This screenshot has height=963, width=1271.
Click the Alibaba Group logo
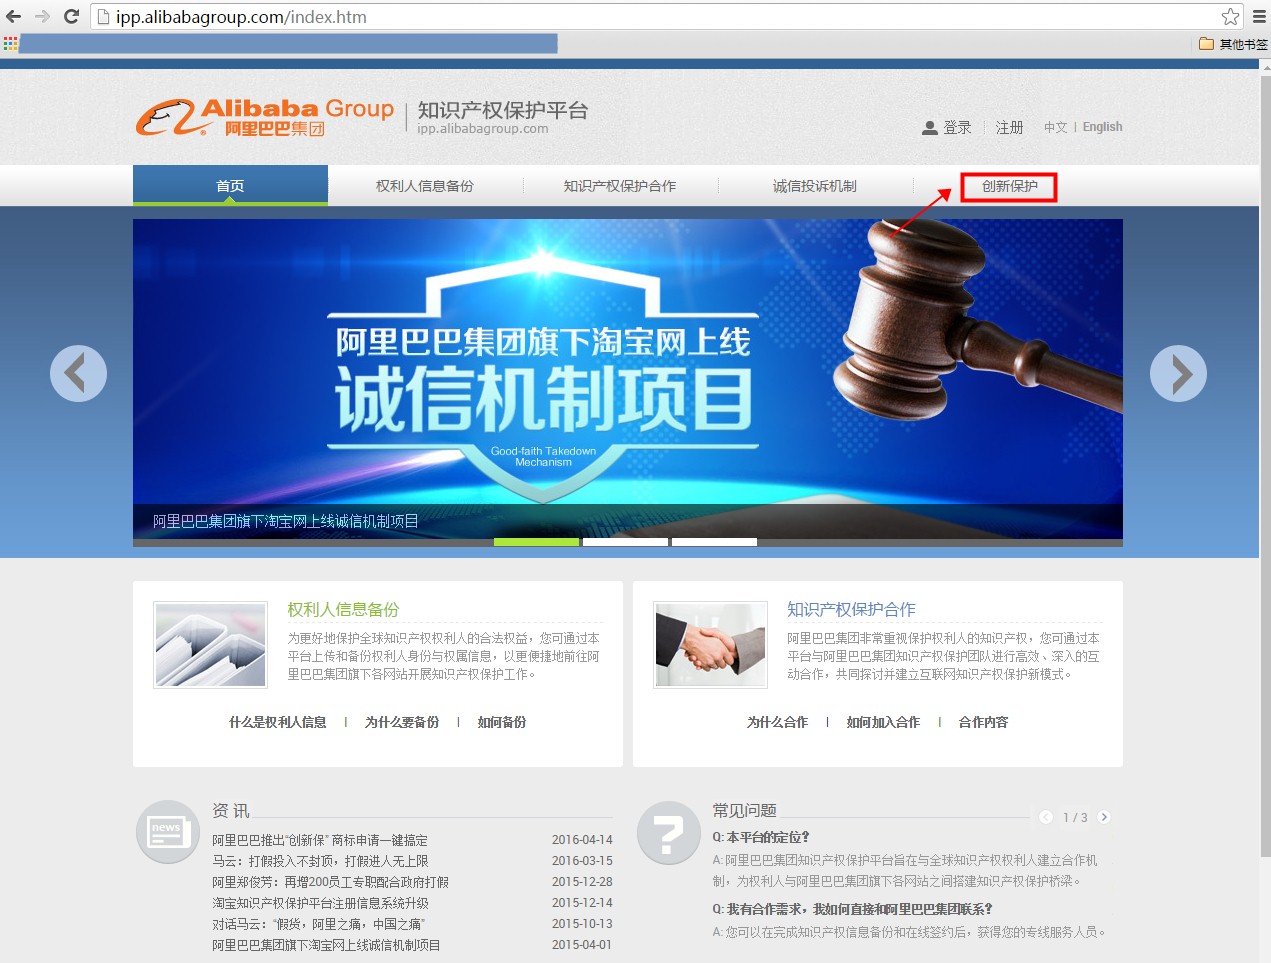click(x=265, y=117)
